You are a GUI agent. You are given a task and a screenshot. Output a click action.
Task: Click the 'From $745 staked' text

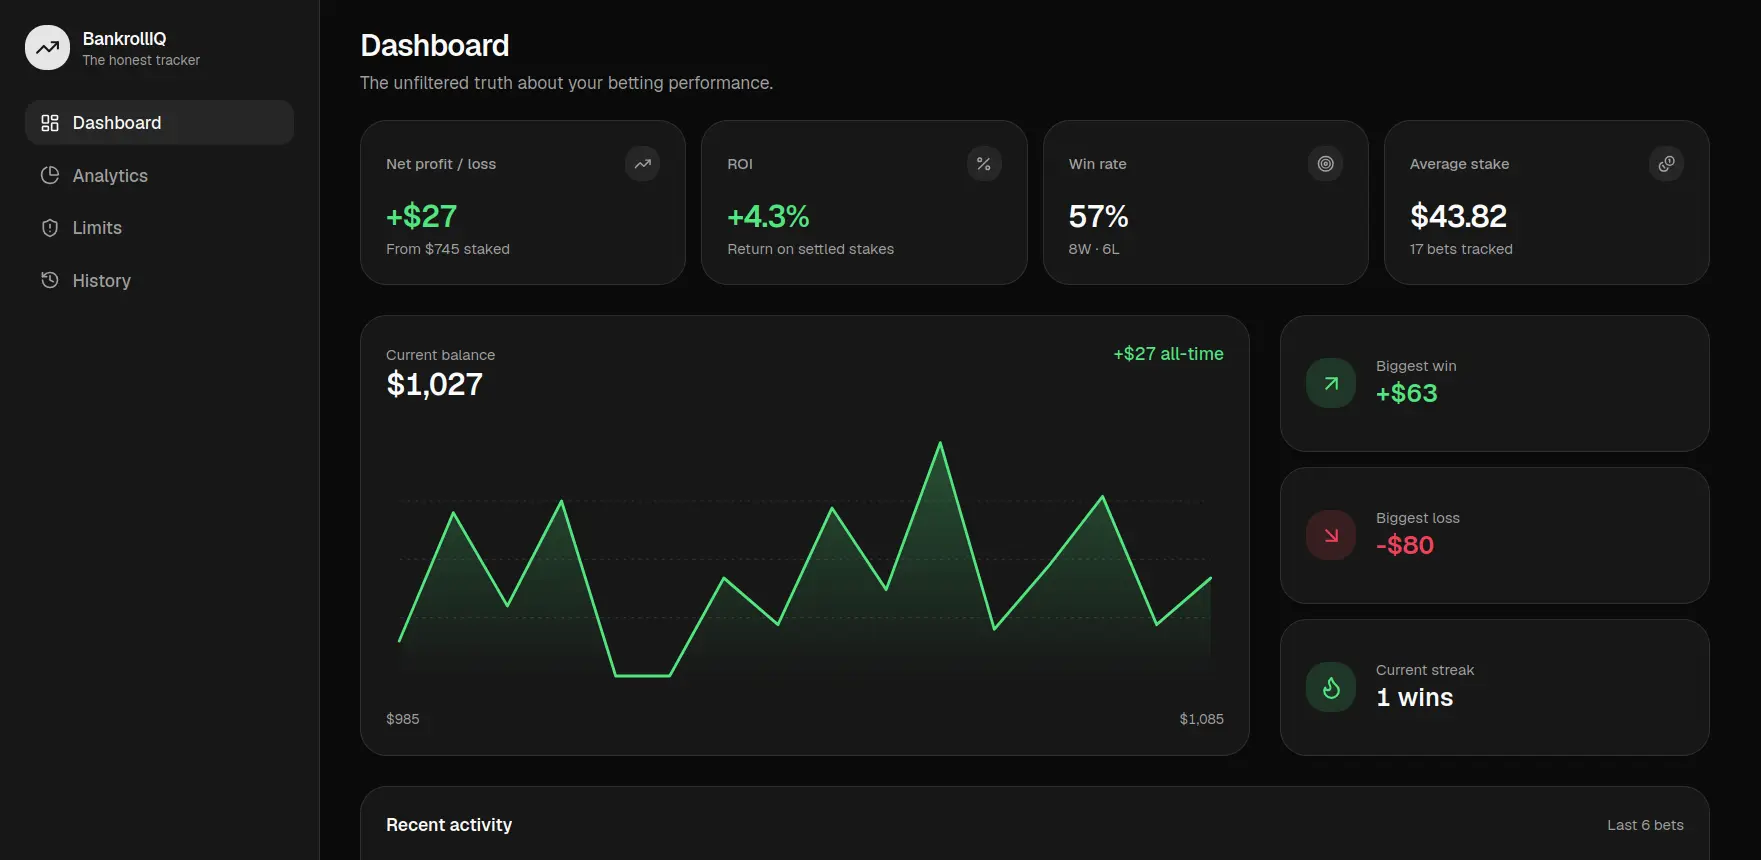448,249
